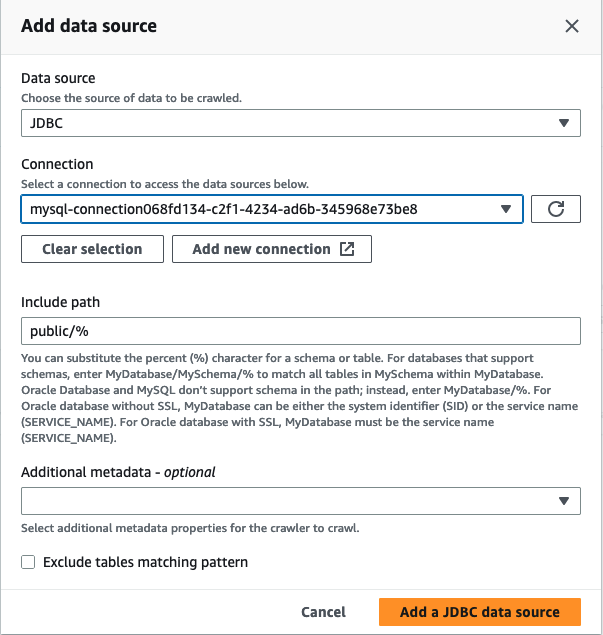The image size is (603, 635).
Task: Click the Include path field label
Action: 61,302
